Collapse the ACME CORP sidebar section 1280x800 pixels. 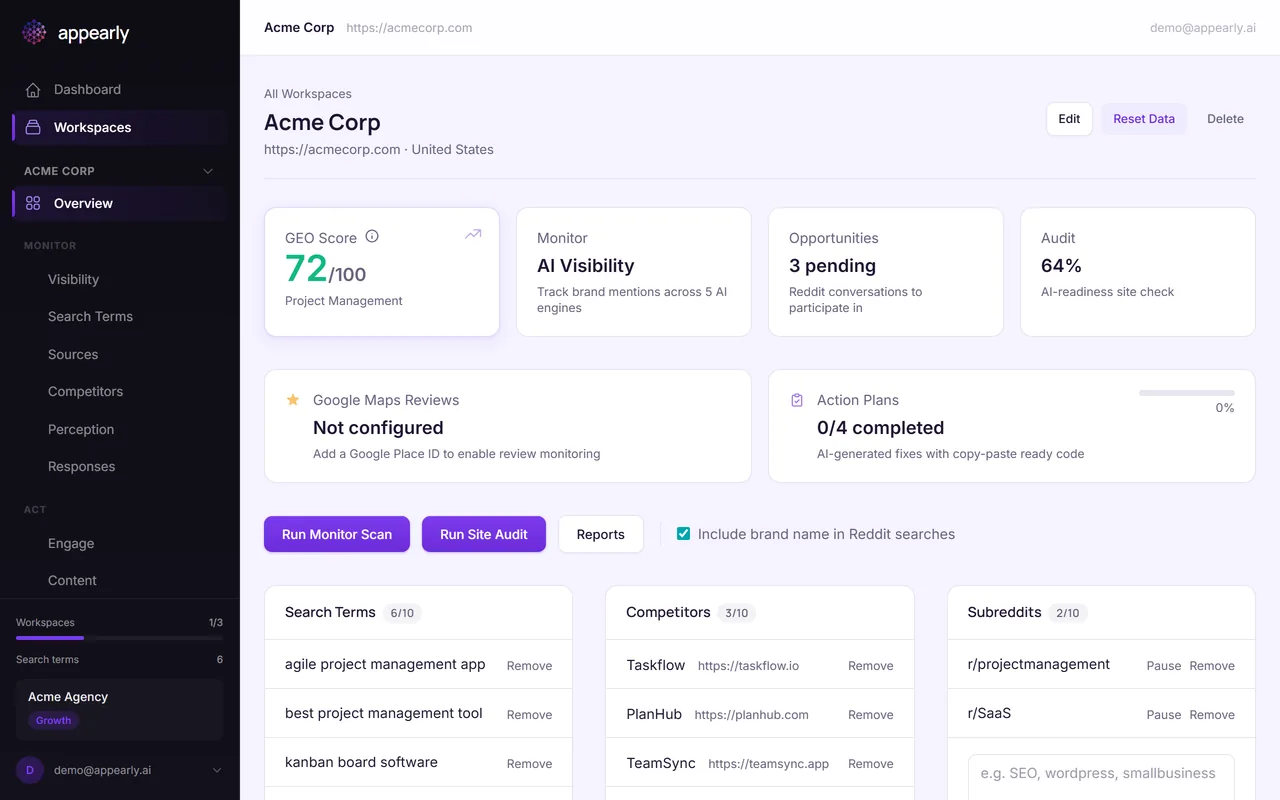coord(208,171)
